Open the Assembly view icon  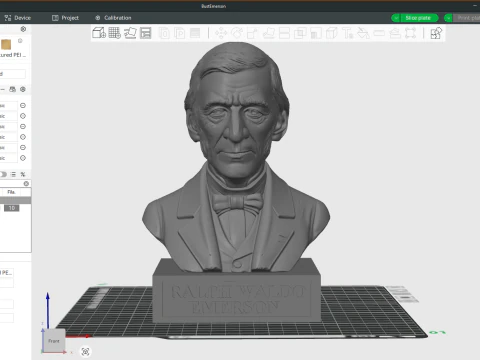(436, 33)
